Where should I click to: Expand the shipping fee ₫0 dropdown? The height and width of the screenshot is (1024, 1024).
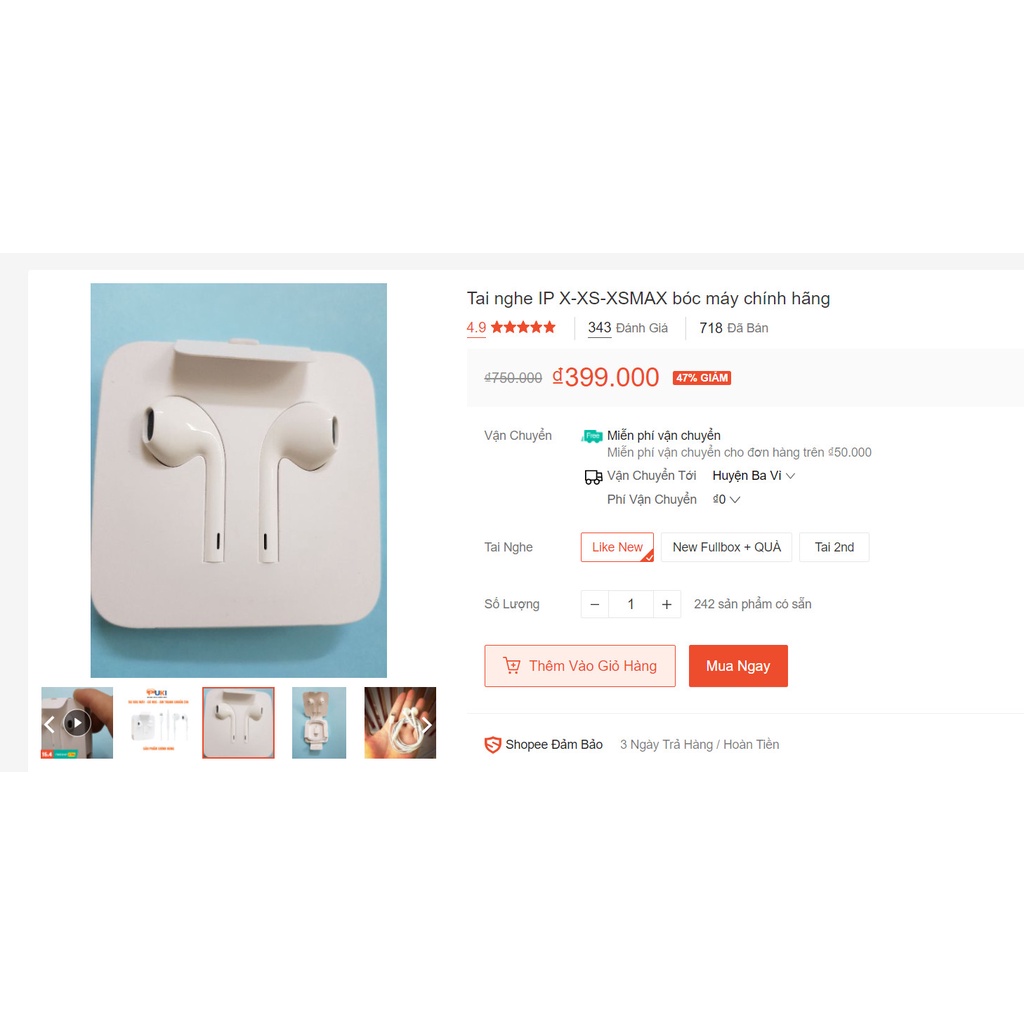click(x=726, y=500)
